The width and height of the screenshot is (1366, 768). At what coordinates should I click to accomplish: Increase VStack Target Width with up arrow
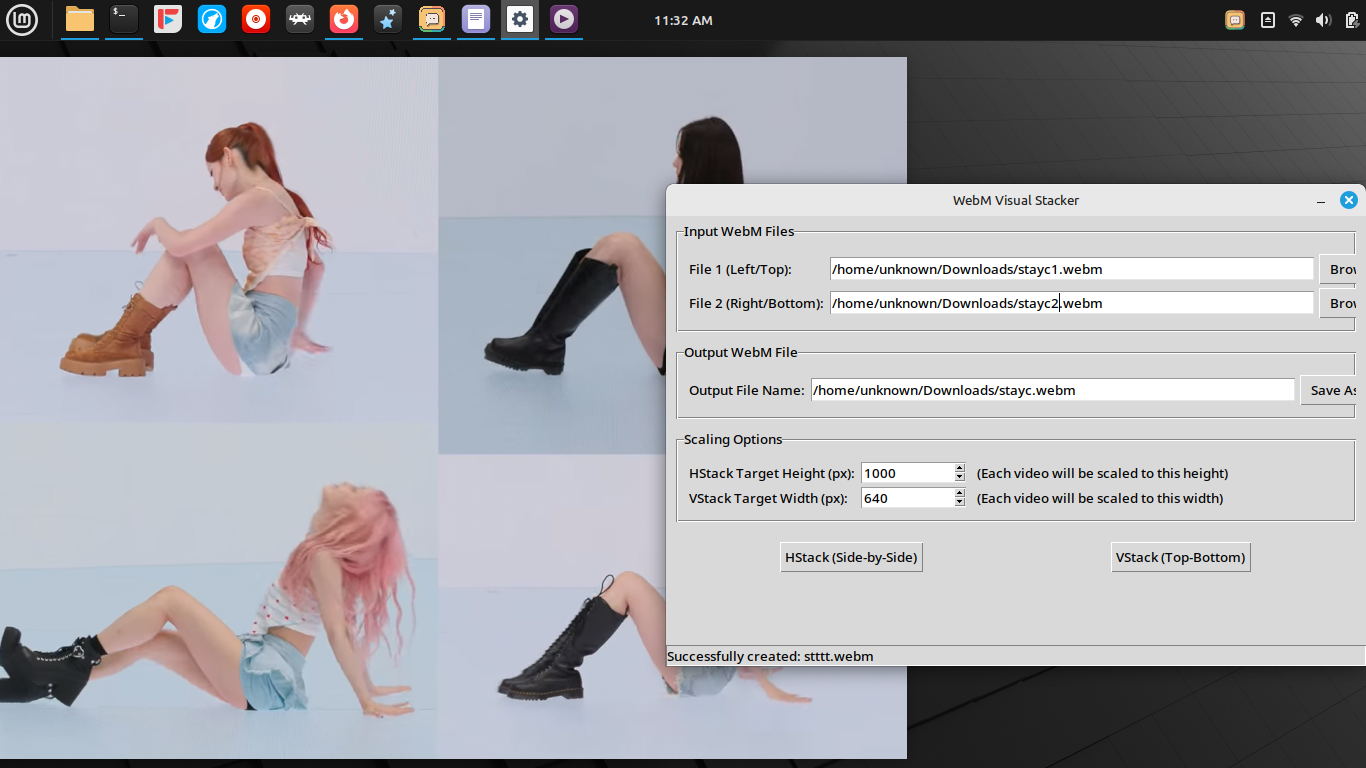pos(960,493)
